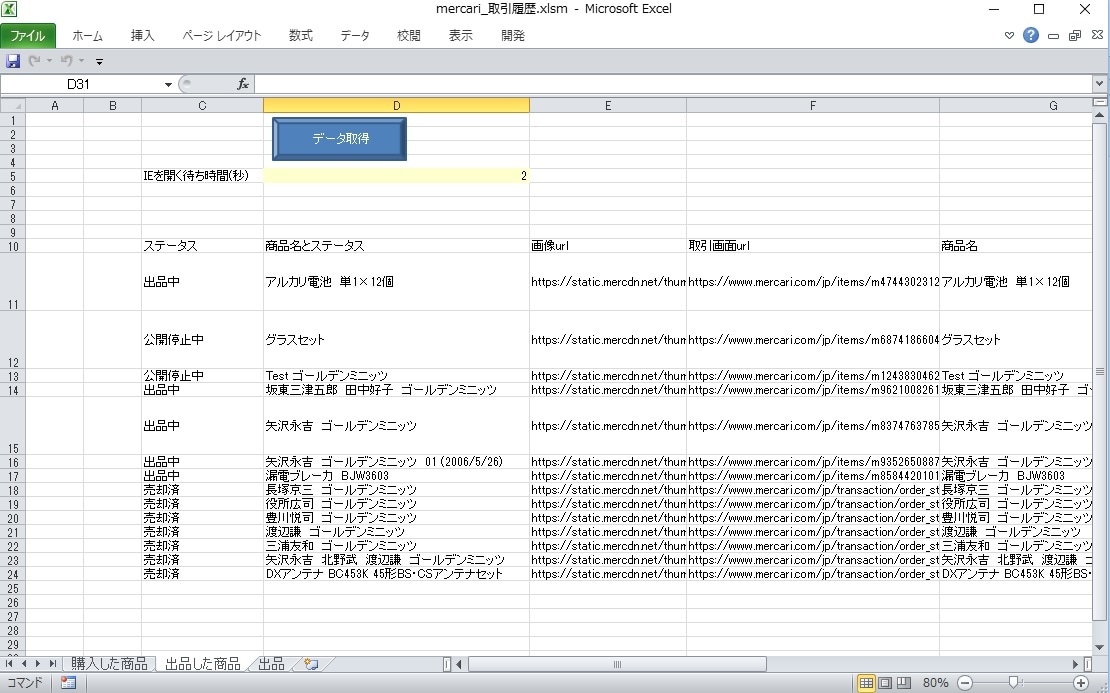Click the IEを開く待ち時間(秒) label cell
The image size is (1110, 693).
pyautogui.click(x=202, y=176)
